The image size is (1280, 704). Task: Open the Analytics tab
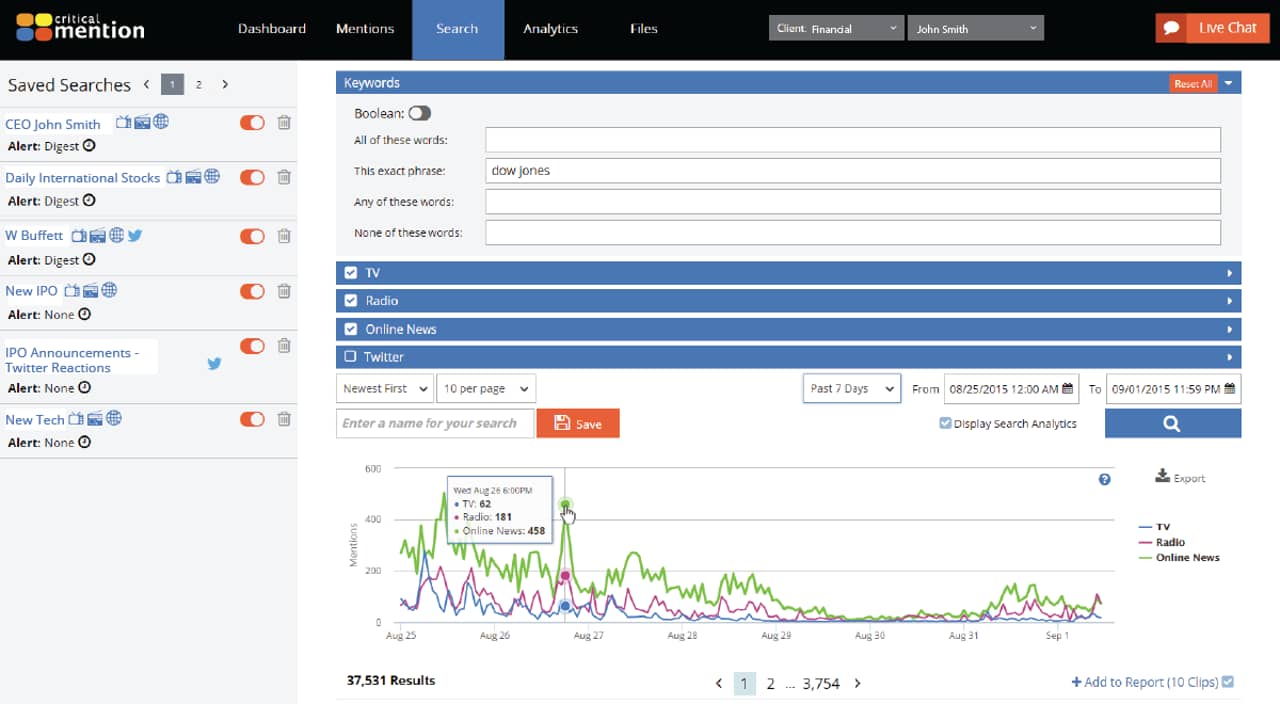click(x=550, y=29)
